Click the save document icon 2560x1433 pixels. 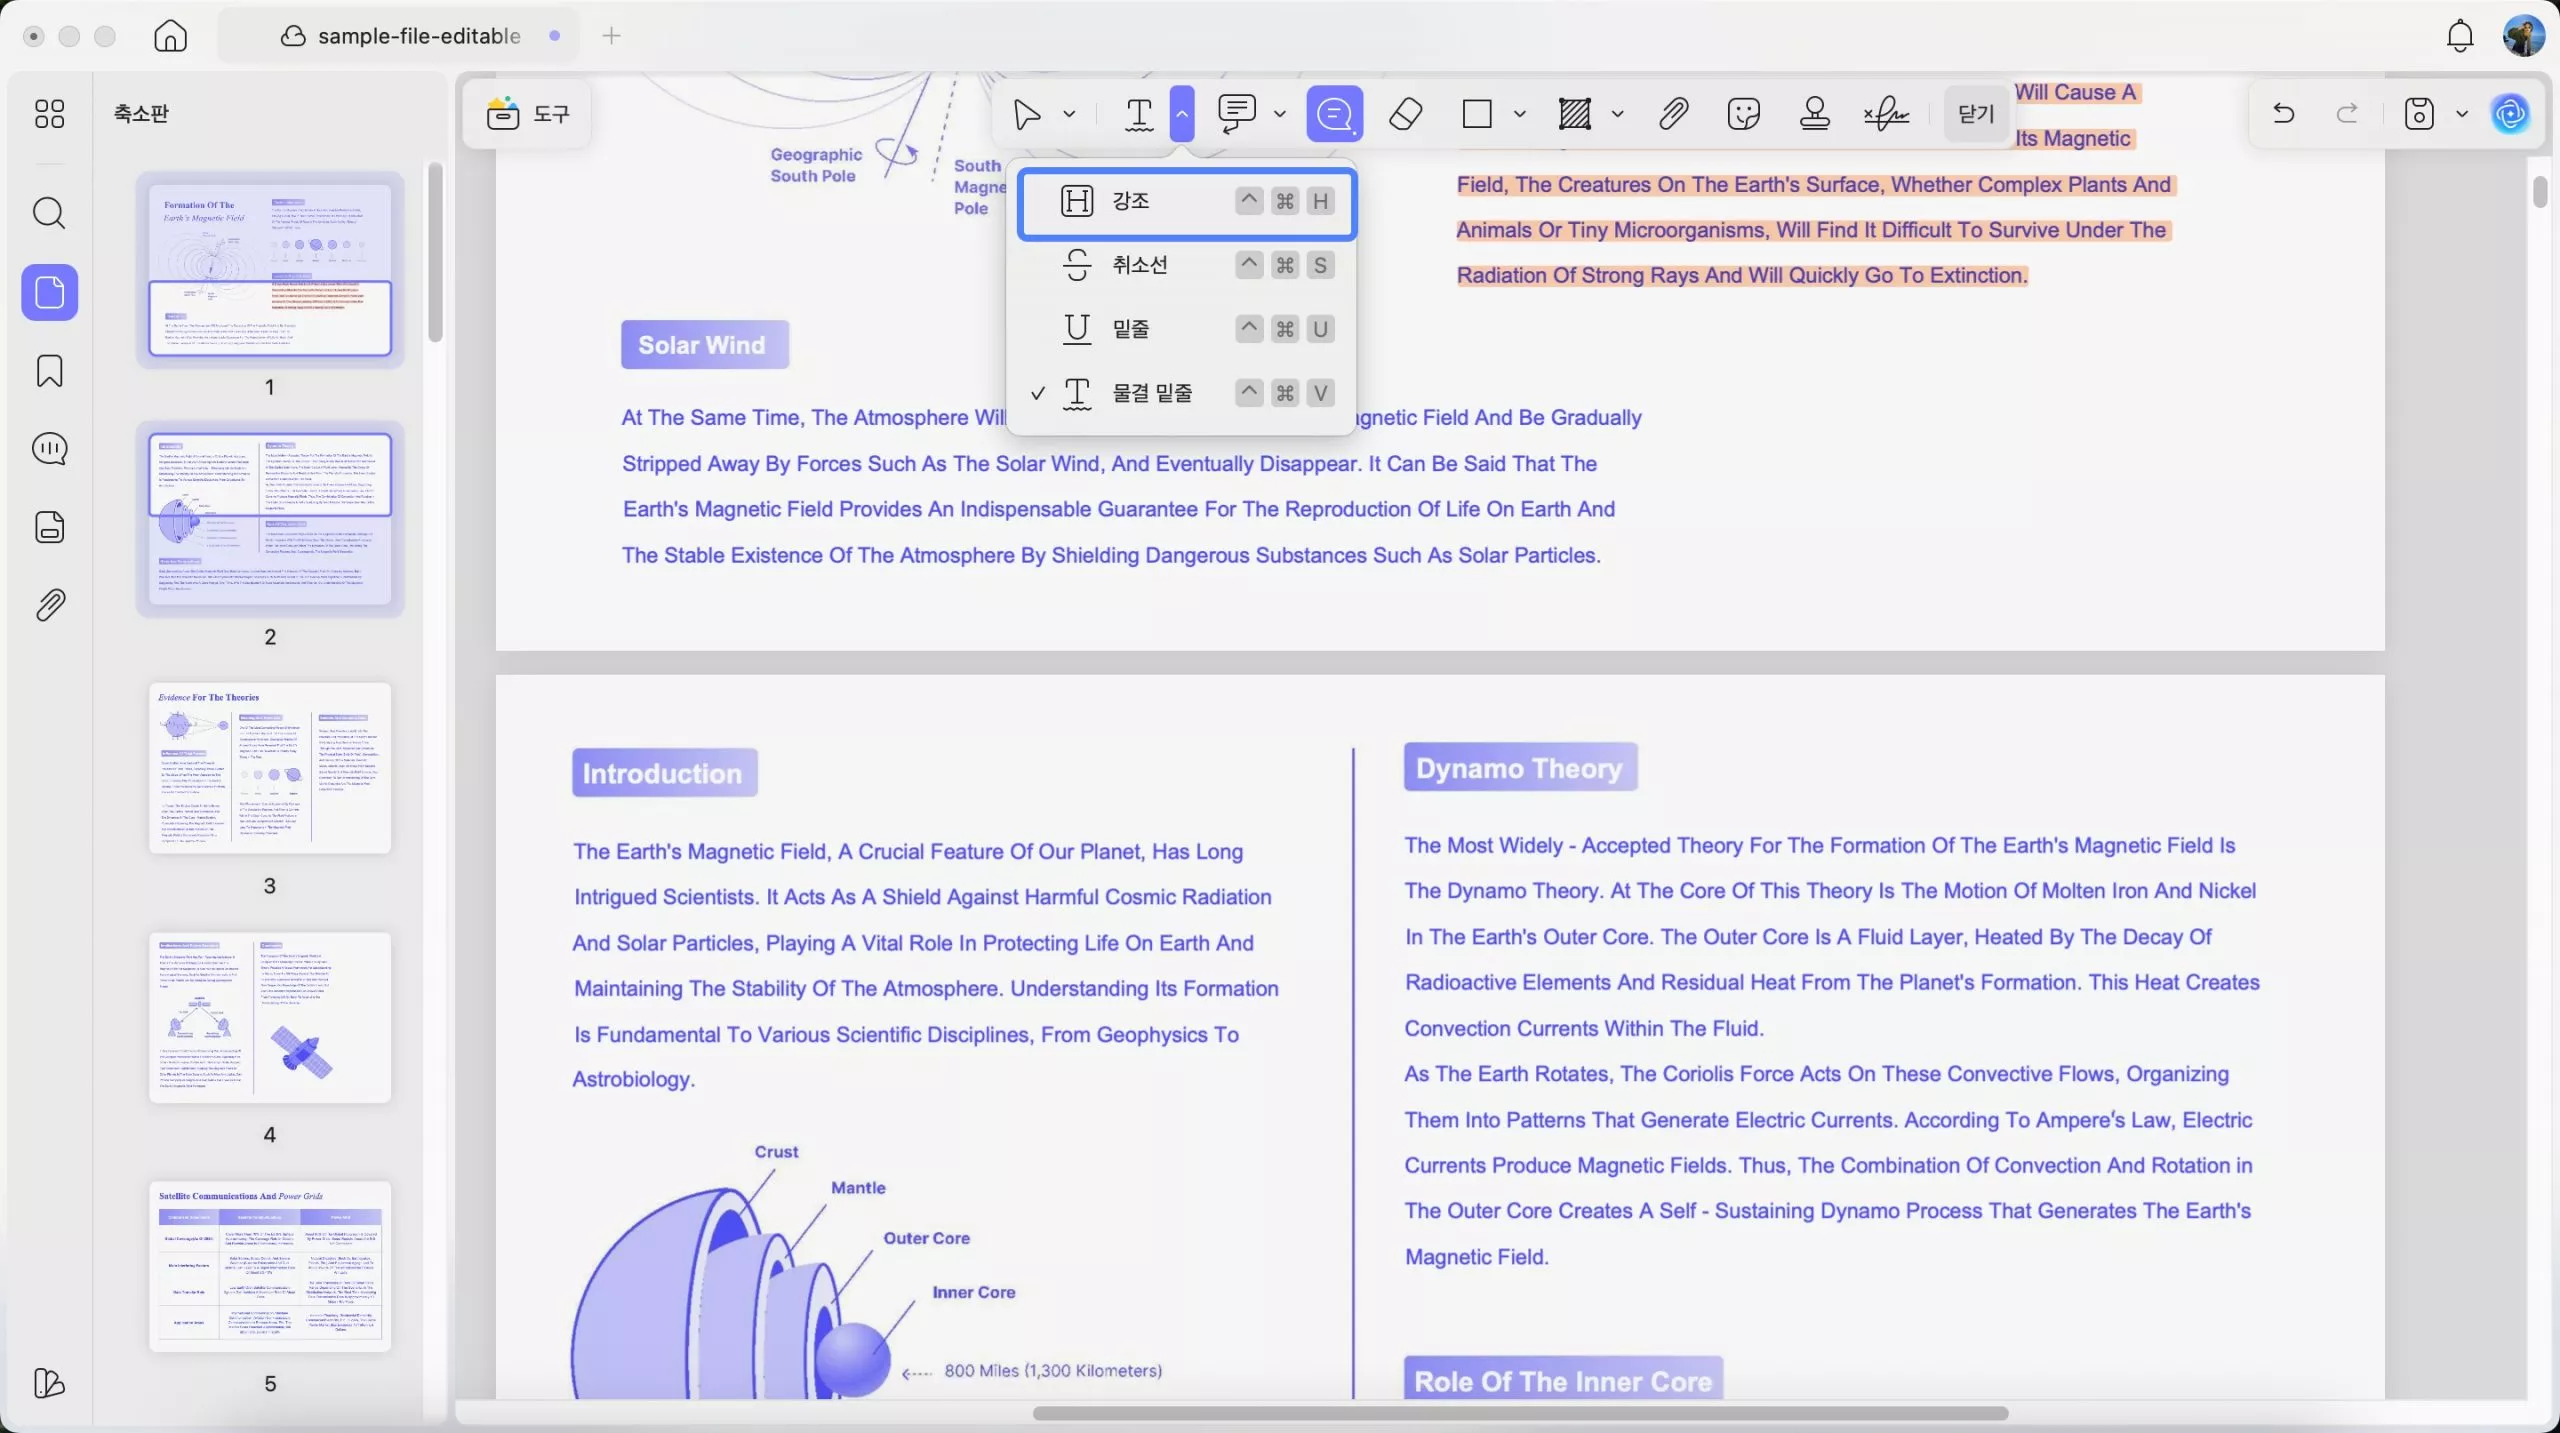tap(2418, 114)
